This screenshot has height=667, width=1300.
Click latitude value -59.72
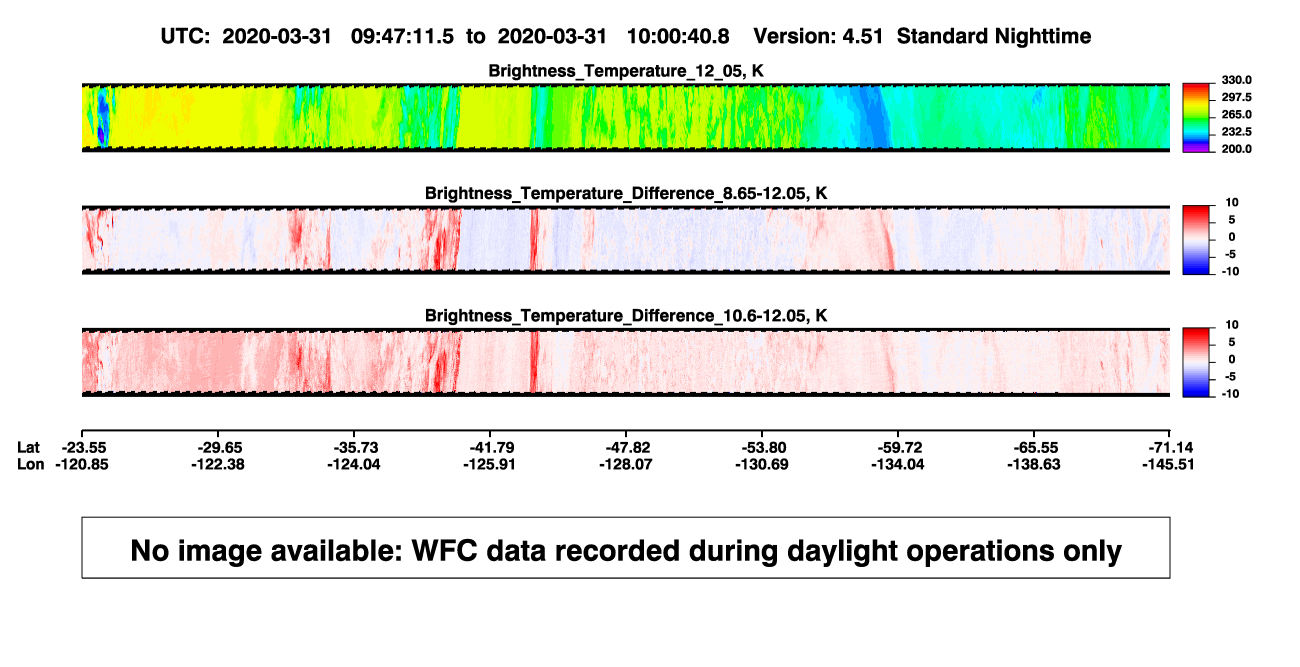pos(899,447)
